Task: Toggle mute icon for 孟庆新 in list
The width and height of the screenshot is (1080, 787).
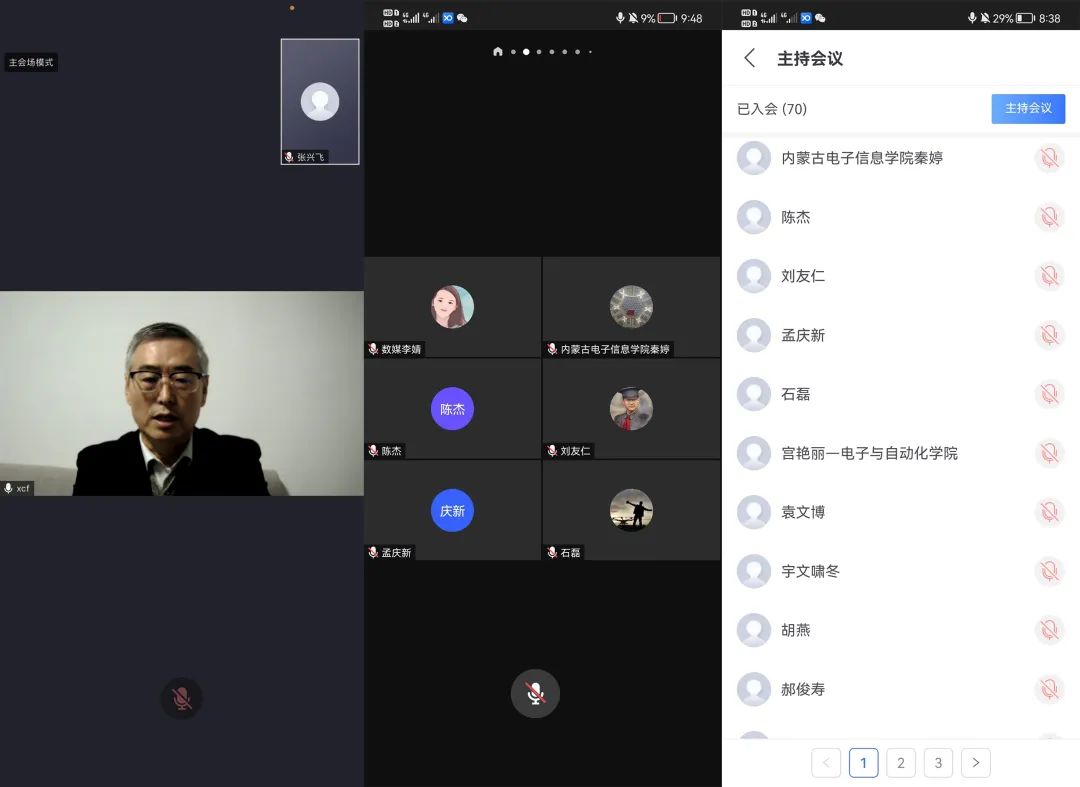Action: pyautogui.click(x=1049, y=335)
